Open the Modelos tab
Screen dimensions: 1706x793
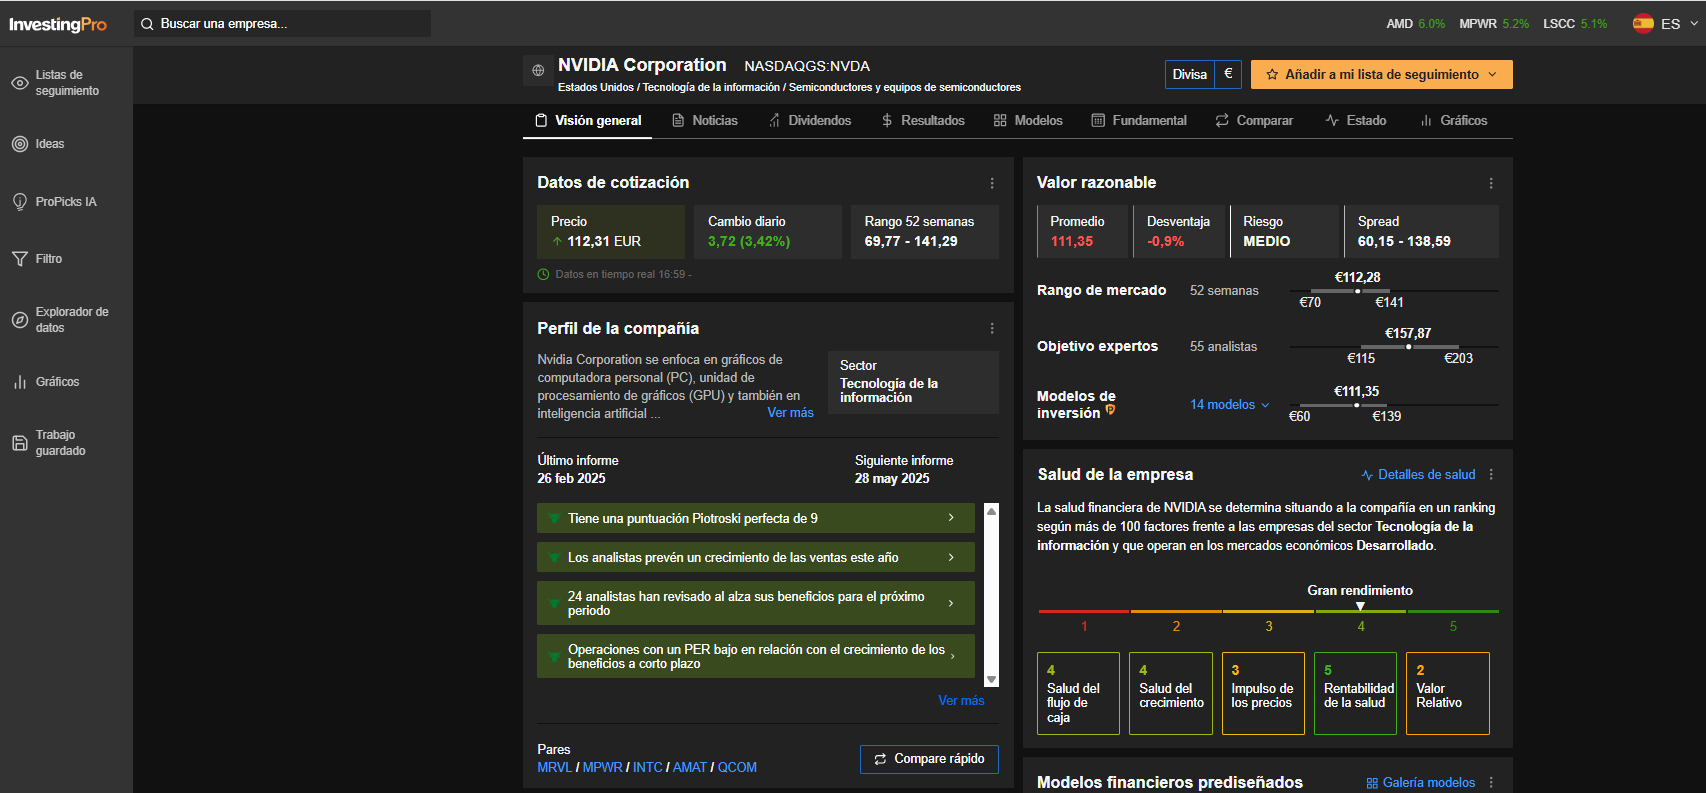coord(1028,121)
